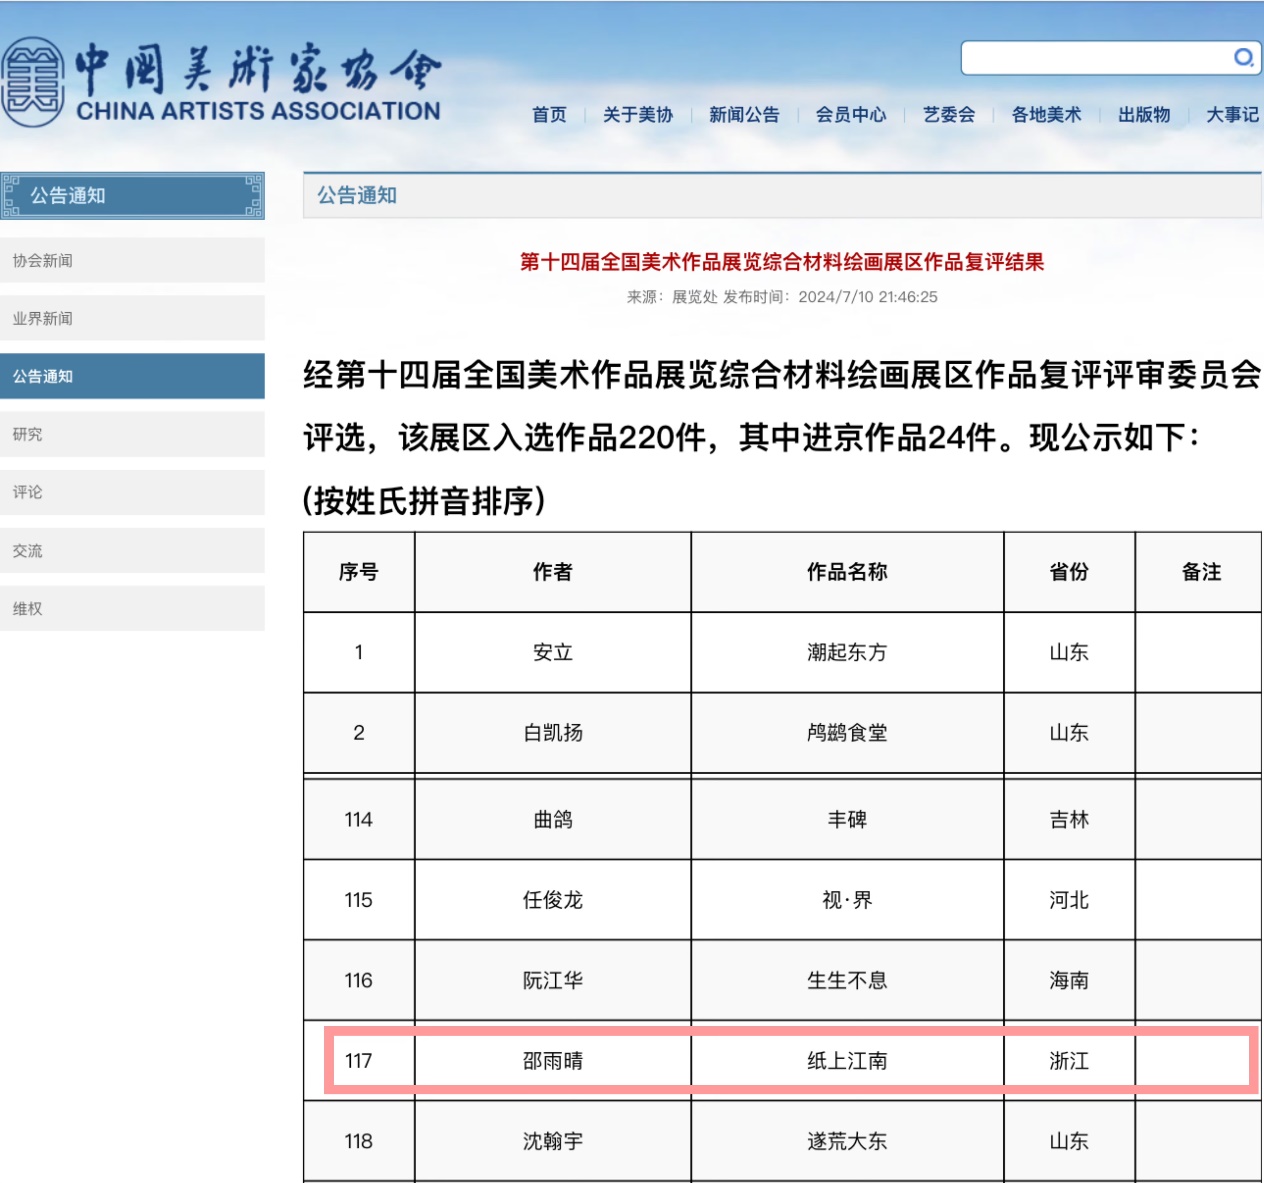Open 研究 section in the sidebar
Image resolution: width=1264 pixels, height=1183 pixels.
28,435
